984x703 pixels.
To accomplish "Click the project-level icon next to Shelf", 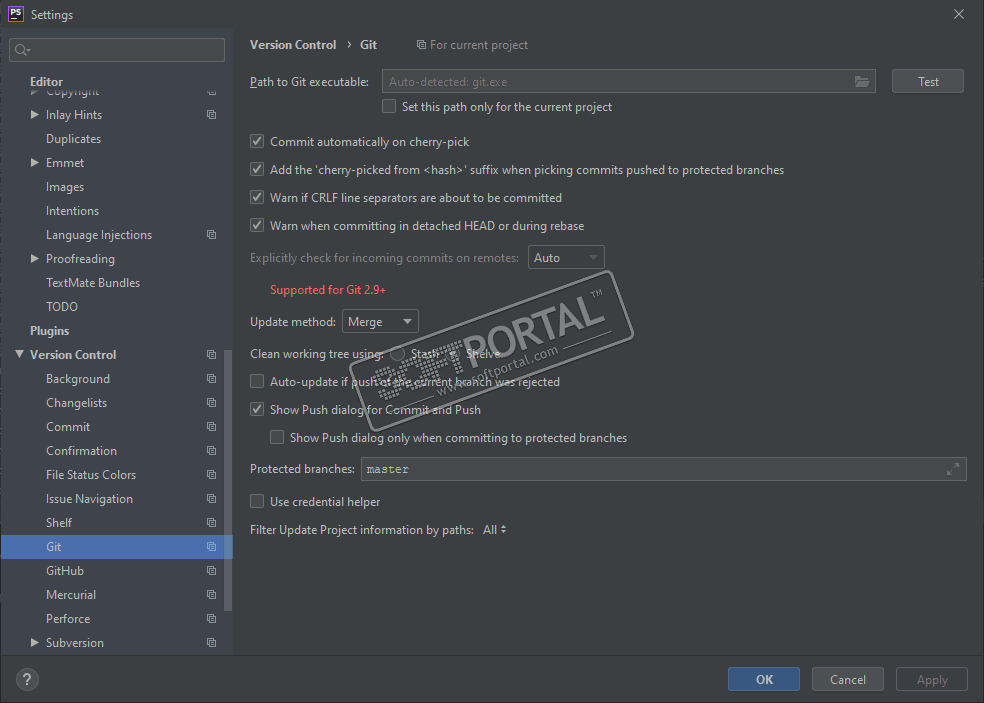I will coord(211,522).
